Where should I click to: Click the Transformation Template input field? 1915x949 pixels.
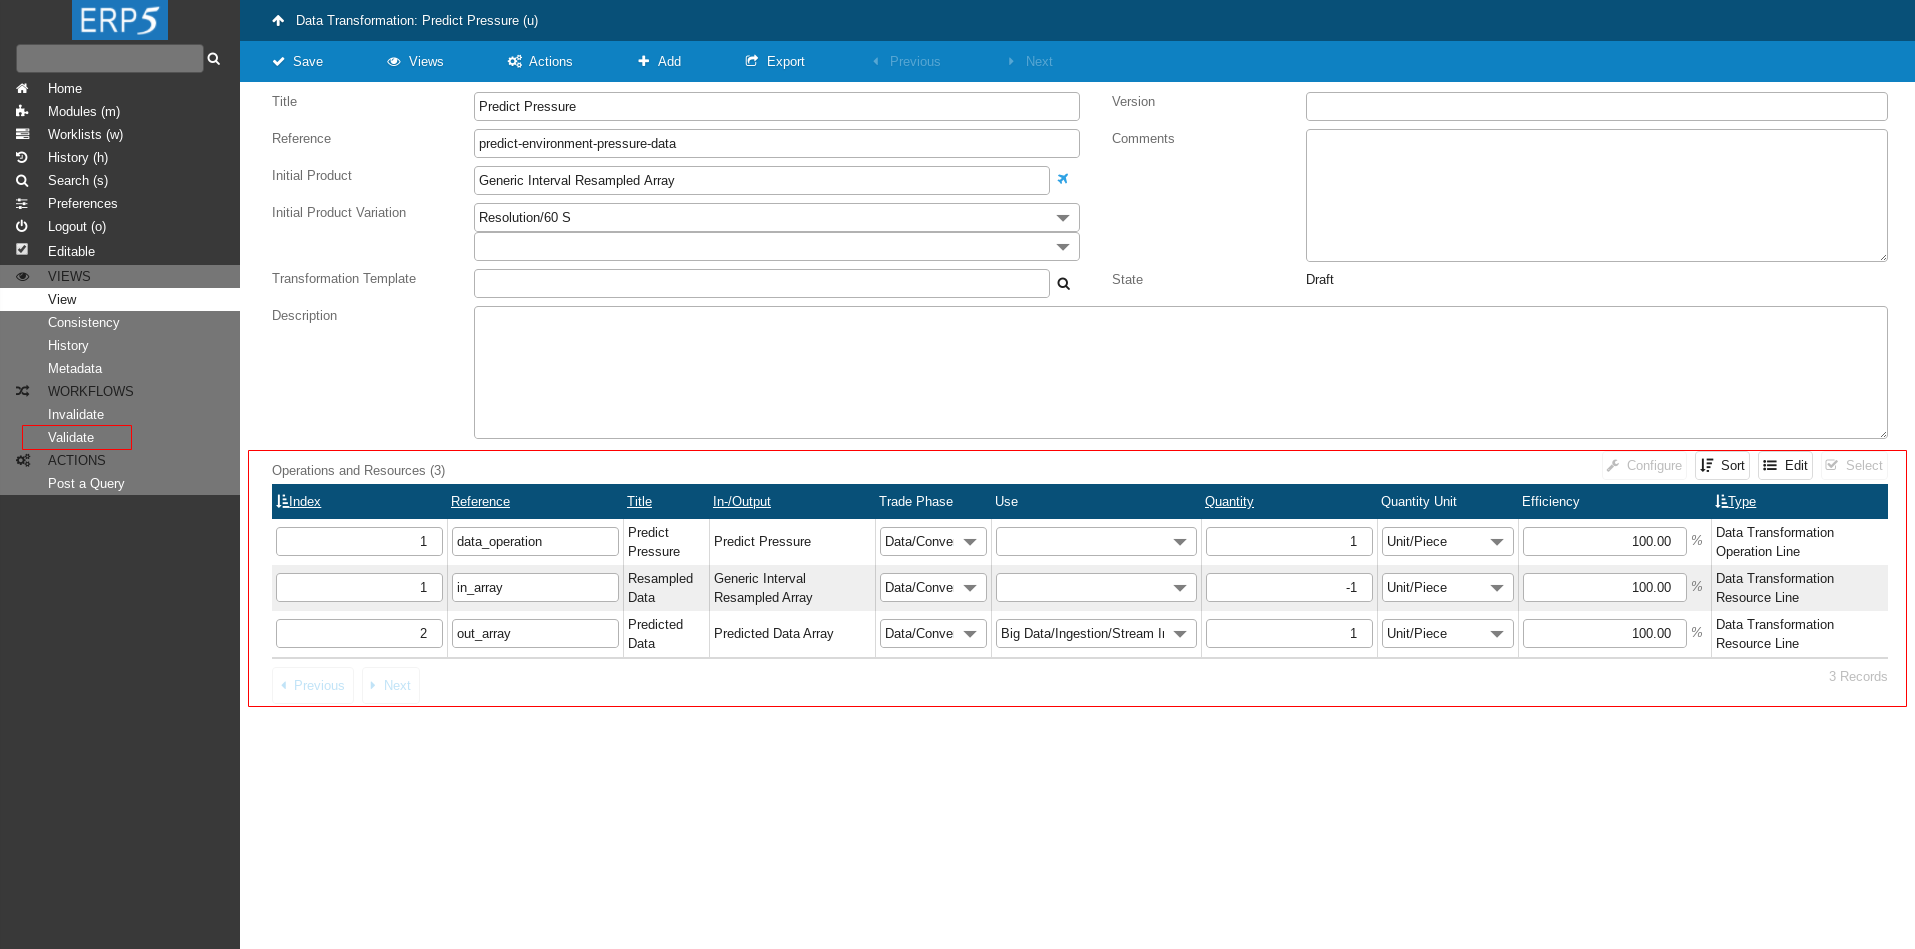(x=762, y=283)
